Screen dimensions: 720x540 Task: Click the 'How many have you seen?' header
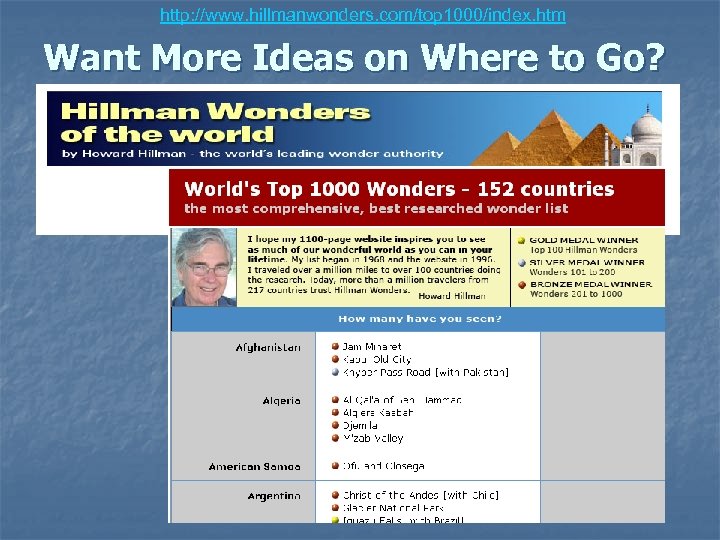[x=420, y=319]
